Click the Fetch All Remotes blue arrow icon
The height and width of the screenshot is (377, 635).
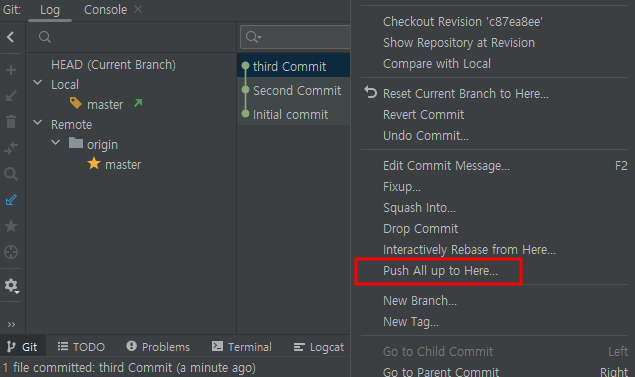click(11, 200)
